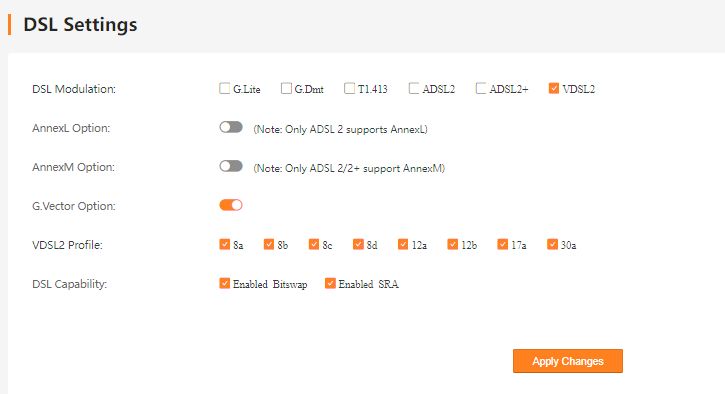Check the G.Dmt modulation option
This screenshot has width=725, height=394.
(286, 88)
